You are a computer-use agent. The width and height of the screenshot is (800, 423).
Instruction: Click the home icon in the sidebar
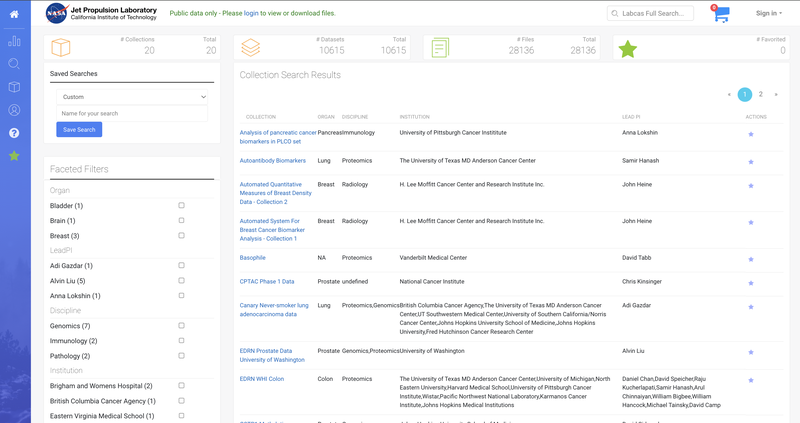coord(14,14)
